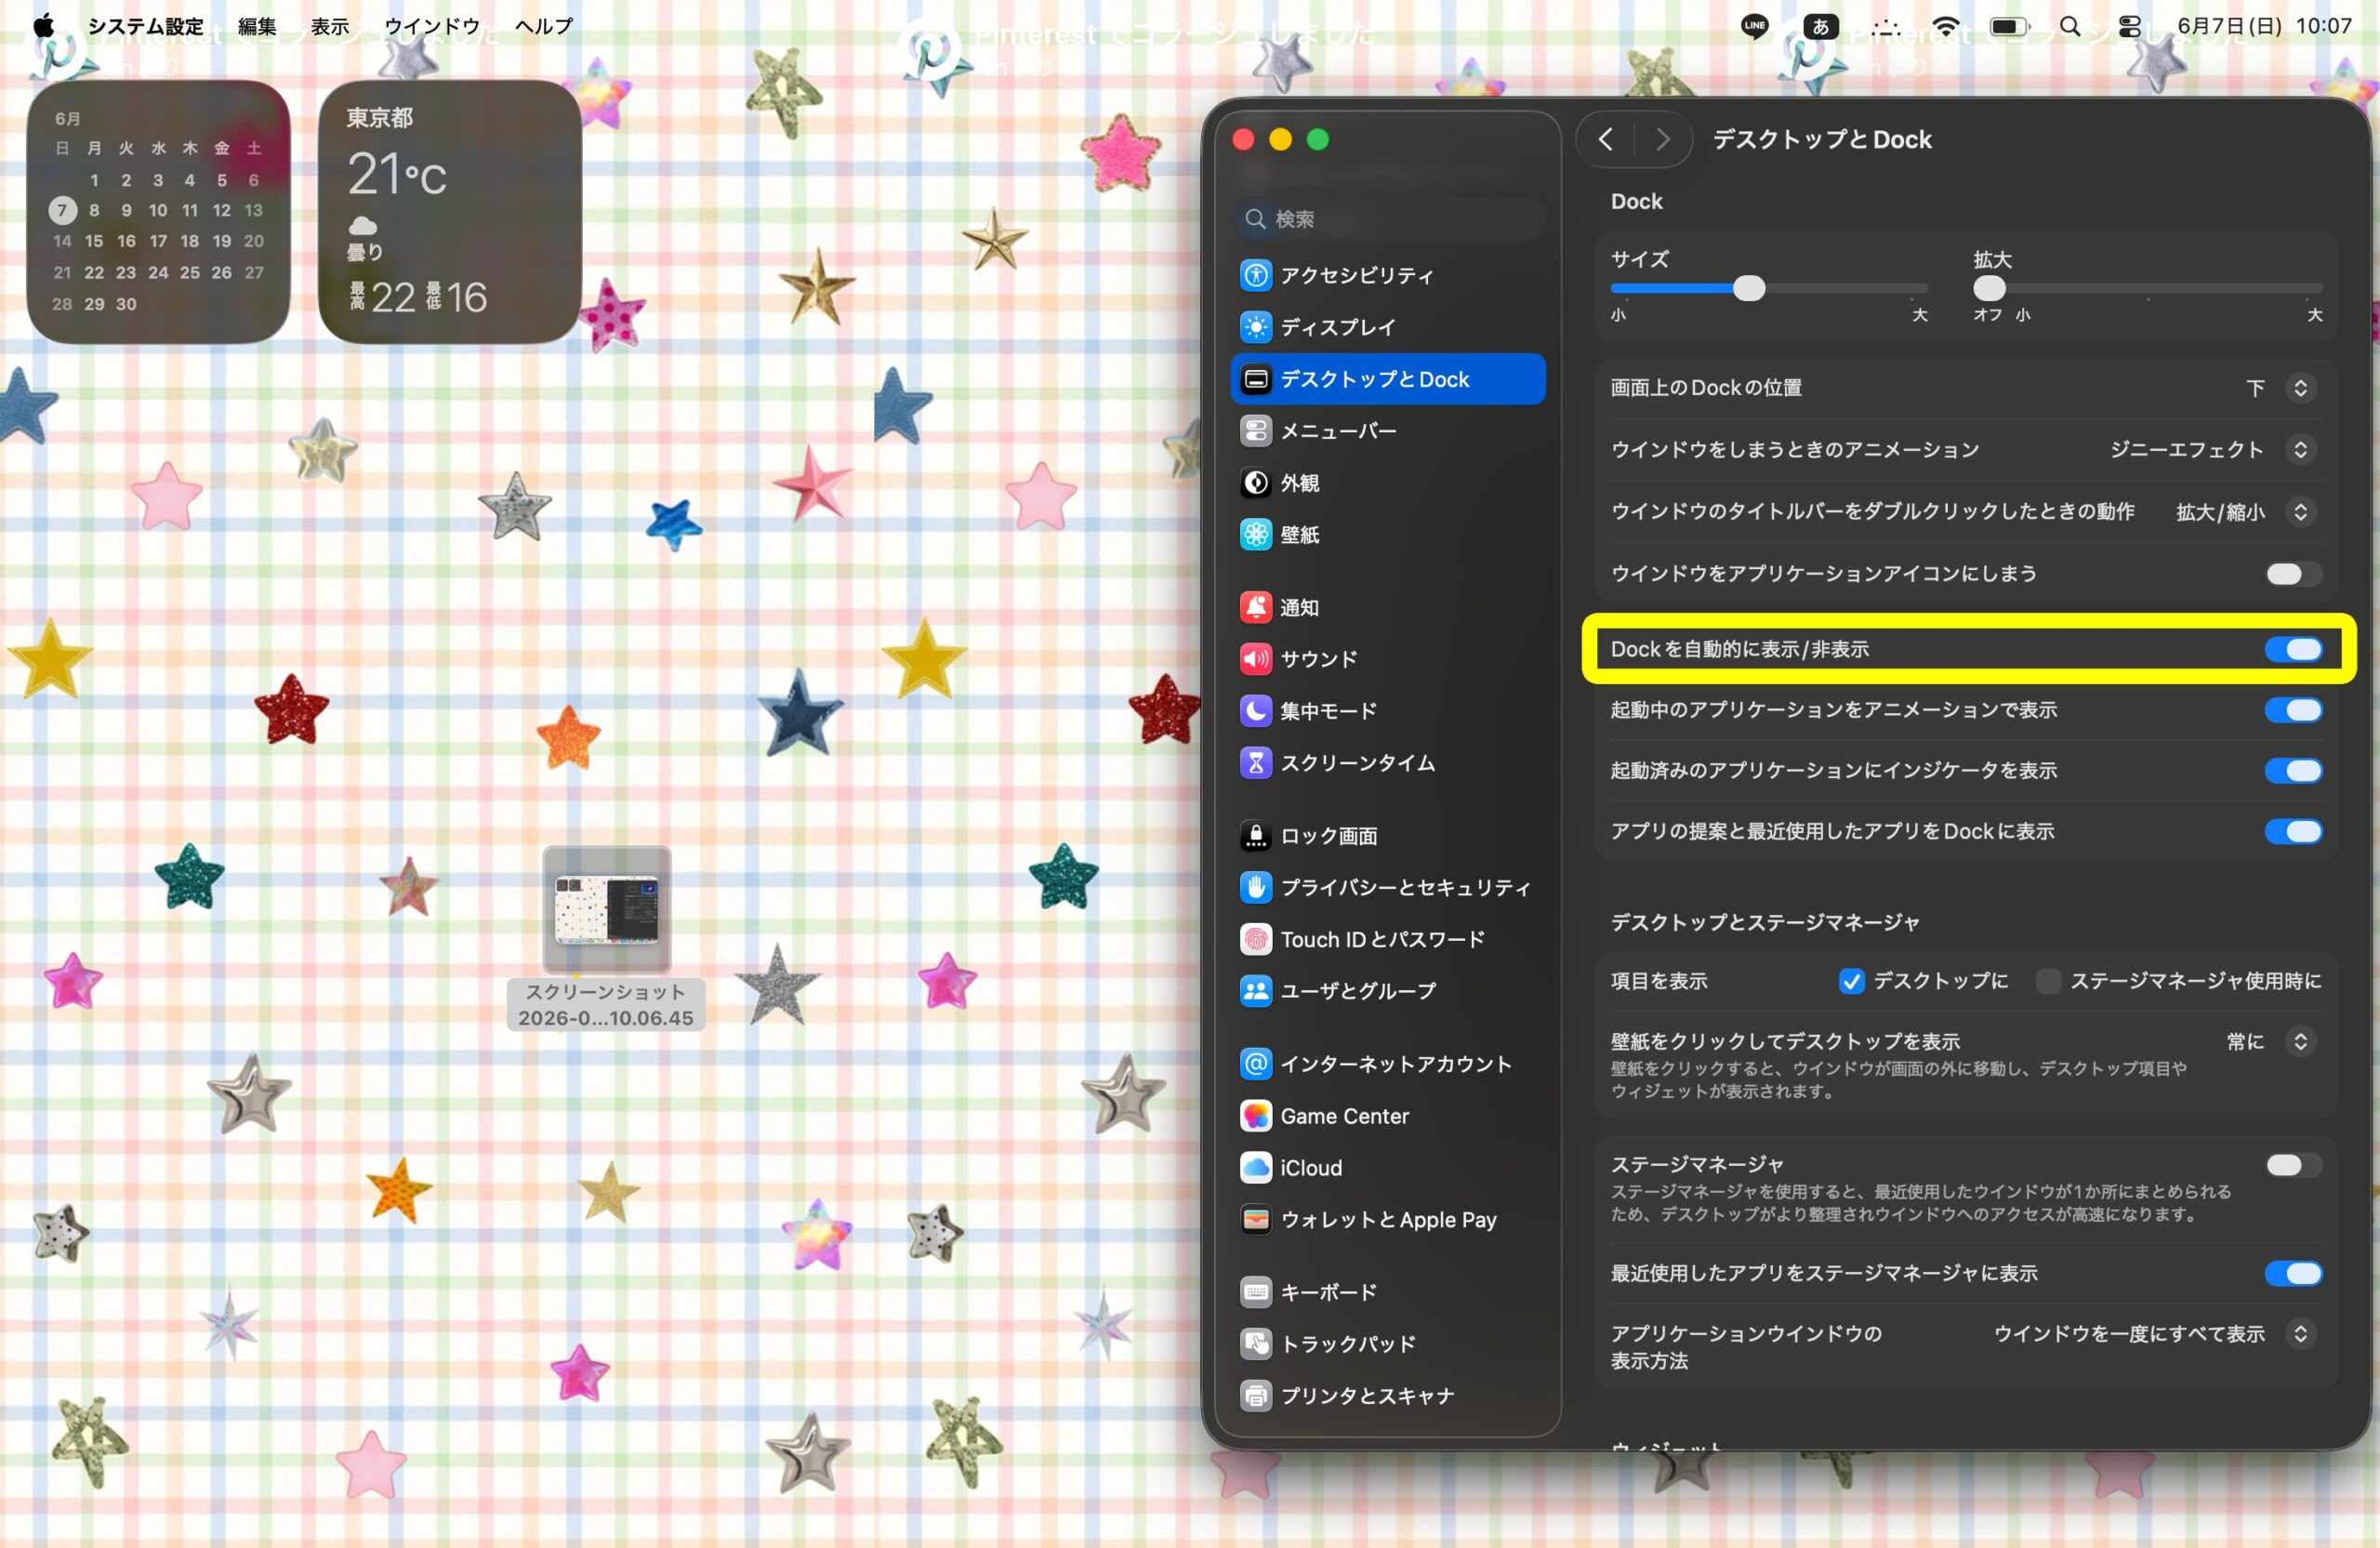Image resolution: width=2380 pixels, height=1548 pixels.
Task: Check ステージマネージャ使用時に checkbox
Action: click(x=2048, y=981)
